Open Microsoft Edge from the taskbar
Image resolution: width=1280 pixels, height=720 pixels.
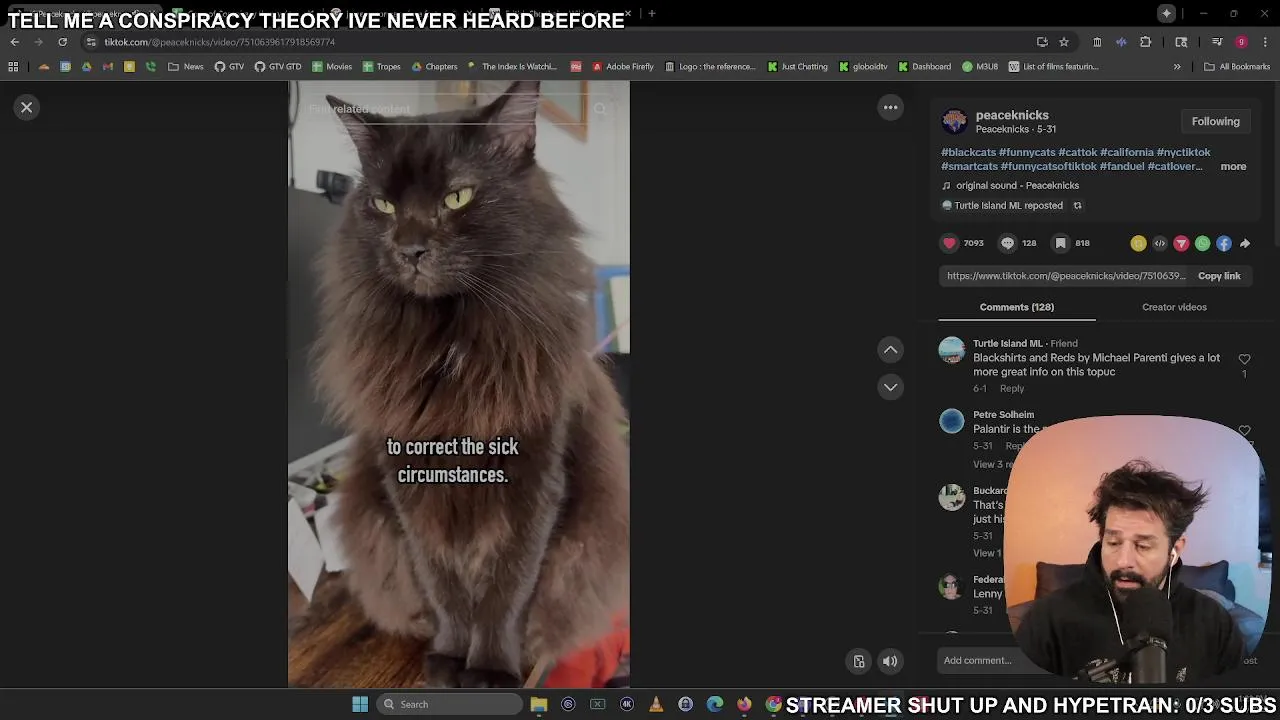pos(715,704)
